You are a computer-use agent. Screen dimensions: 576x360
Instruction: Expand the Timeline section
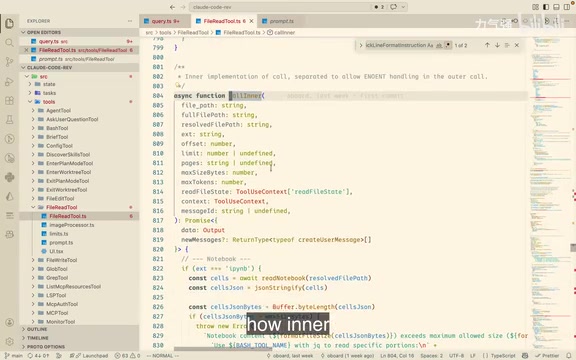coord(79,338)
